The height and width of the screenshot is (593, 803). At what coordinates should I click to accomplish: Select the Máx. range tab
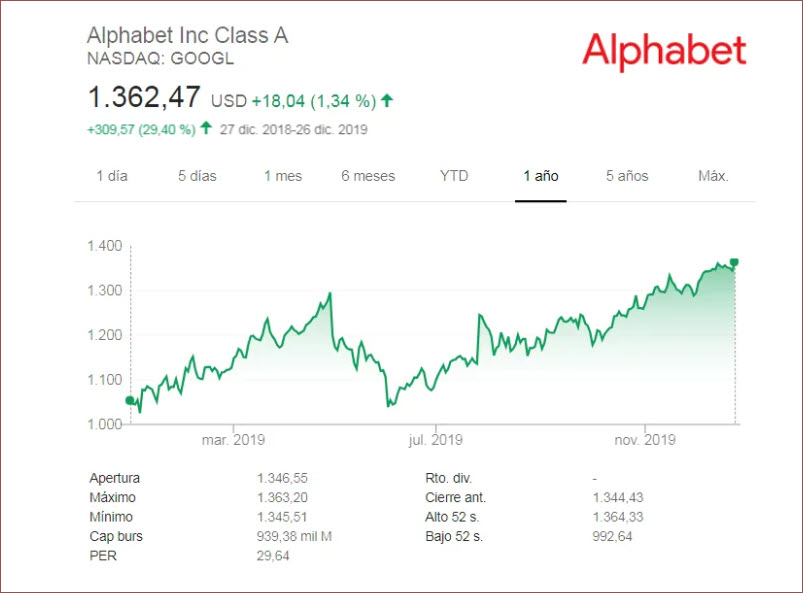(713, 176)
